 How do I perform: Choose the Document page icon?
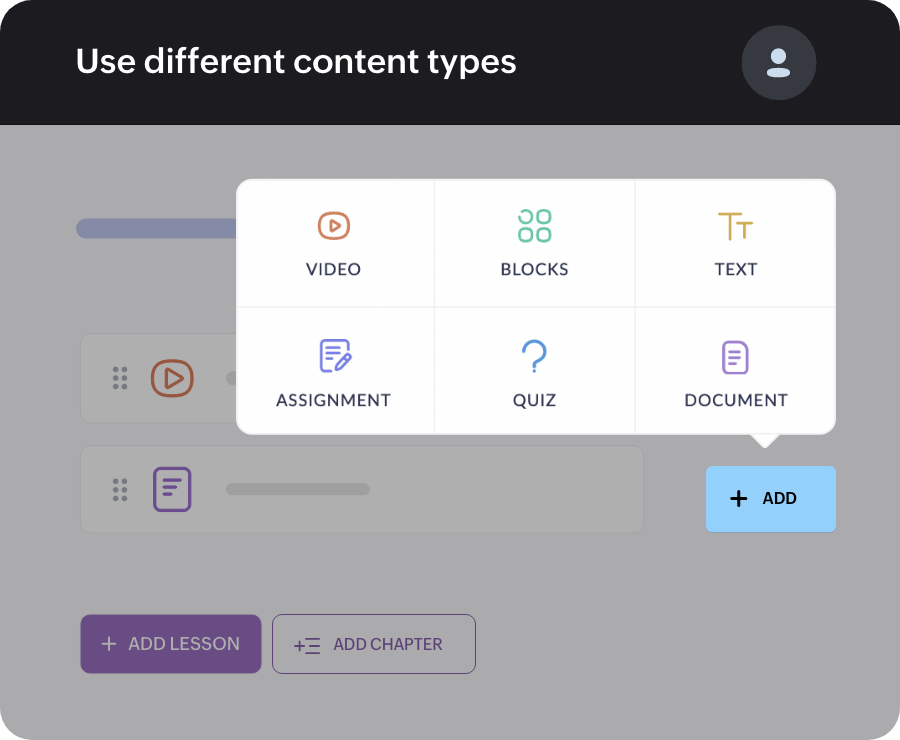pyautogui.click(x=735, y=357)
